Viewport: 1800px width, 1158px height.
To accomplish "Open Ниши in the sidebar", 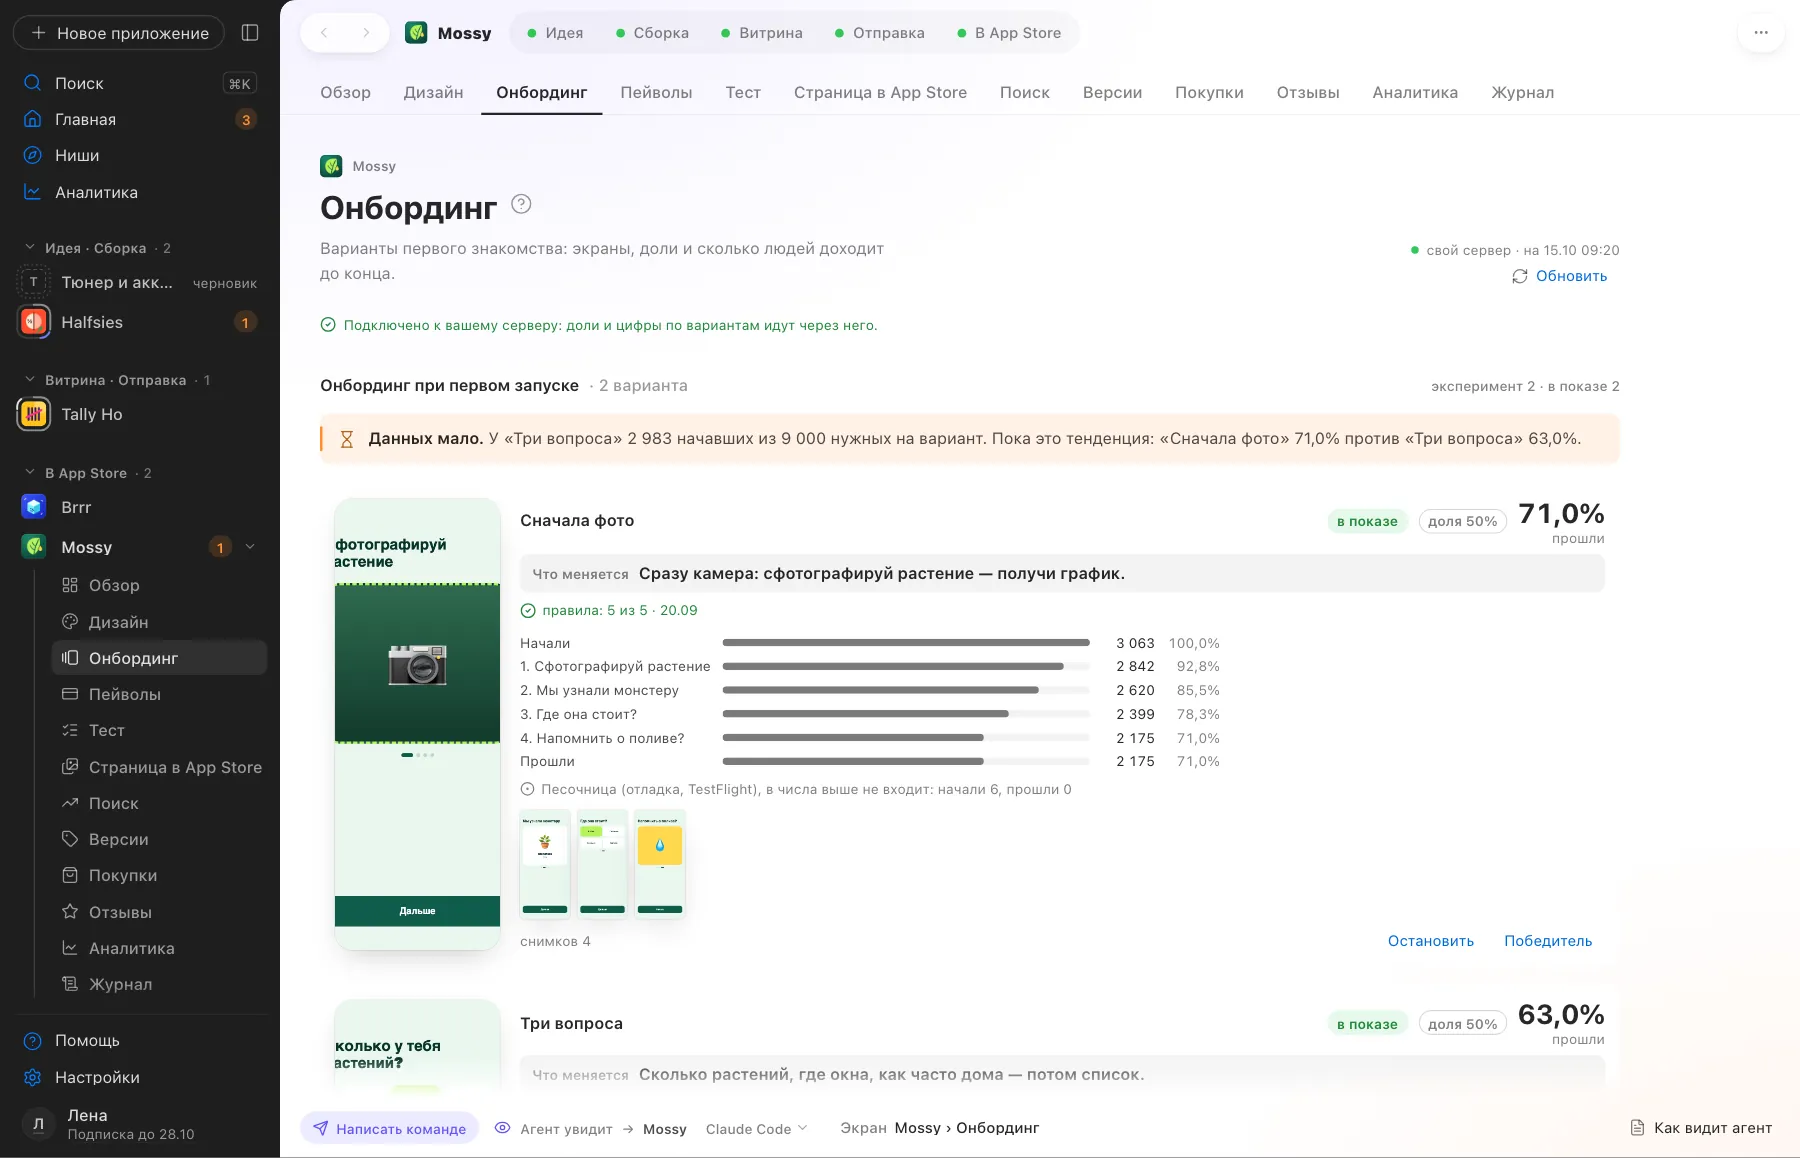I will [140, 155].
